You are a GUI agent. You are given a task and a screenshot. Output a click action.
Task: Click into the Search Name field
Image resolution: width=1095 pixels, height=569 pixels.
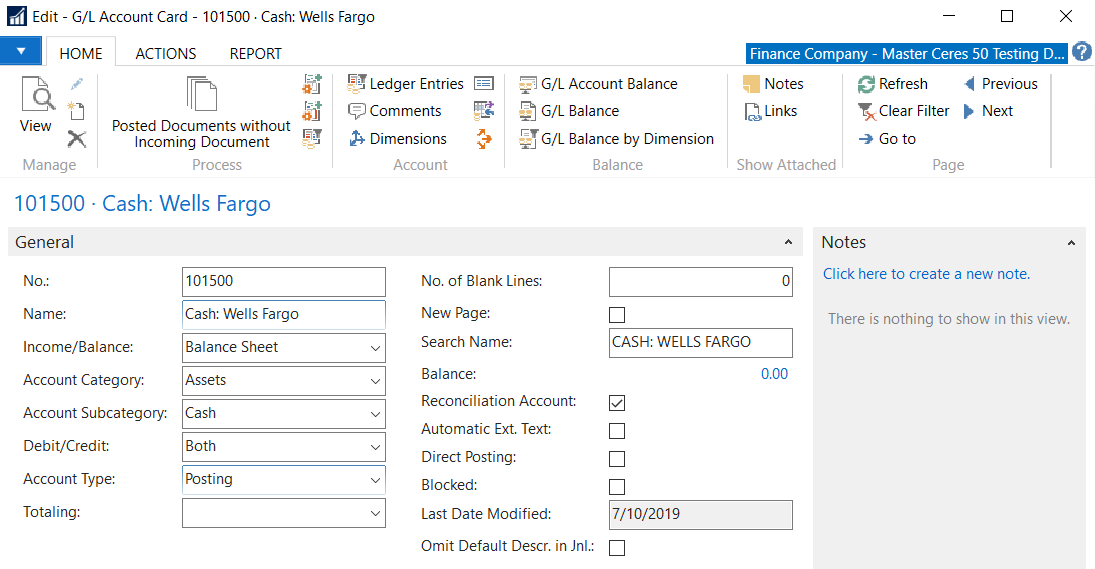700,342
